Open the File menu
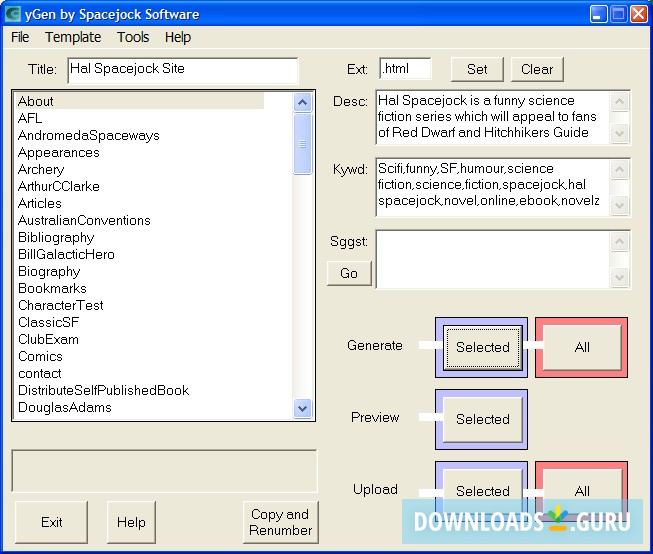This screenshot has width=653, height=554. click(20, 37)
